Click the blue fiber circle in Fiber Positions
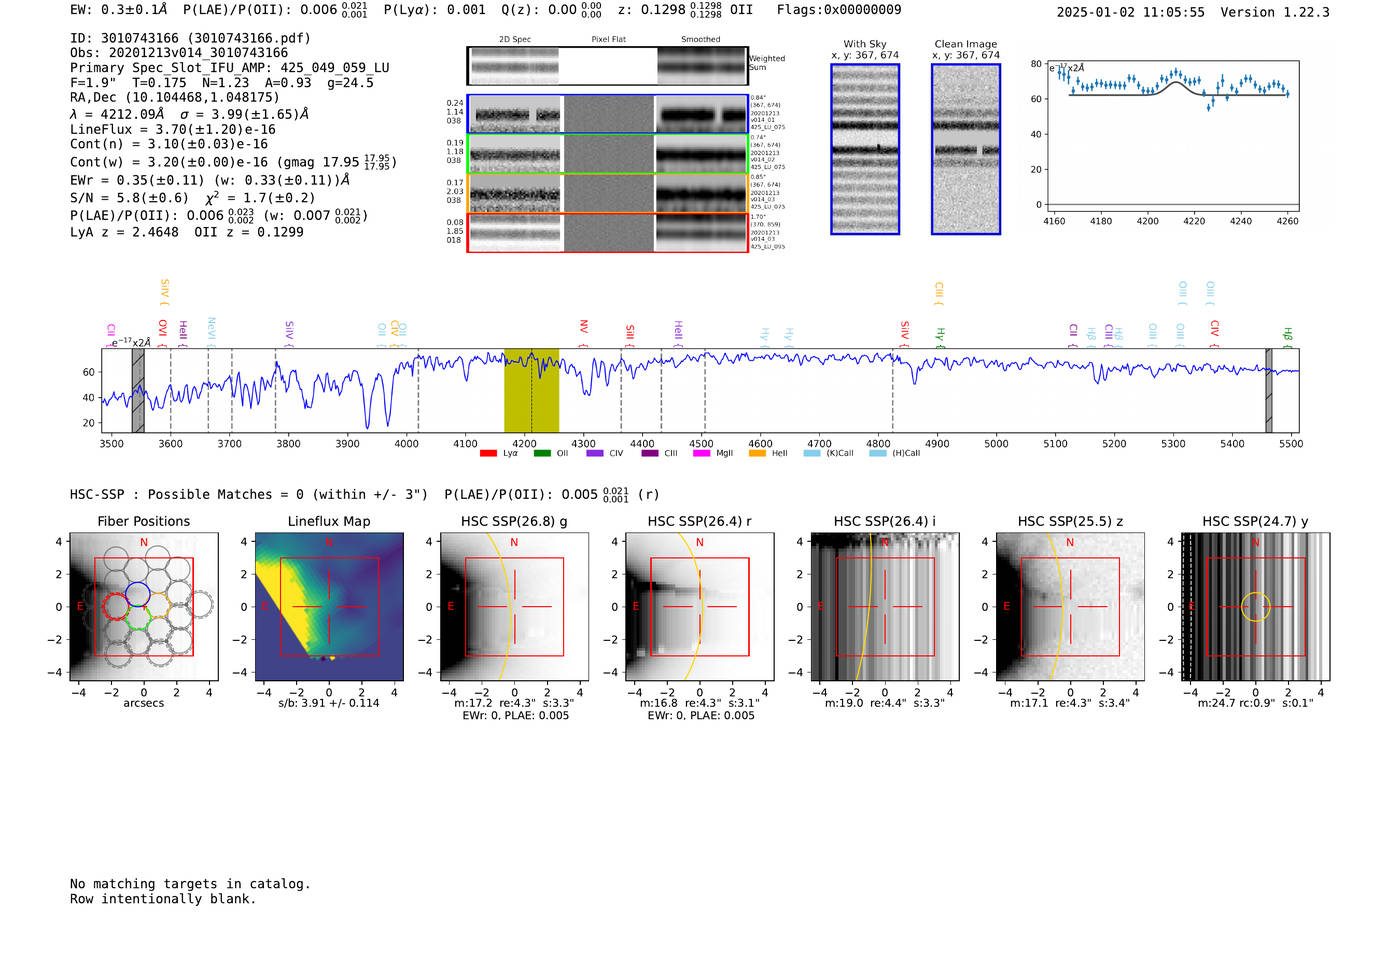 [x=137, y=594]
